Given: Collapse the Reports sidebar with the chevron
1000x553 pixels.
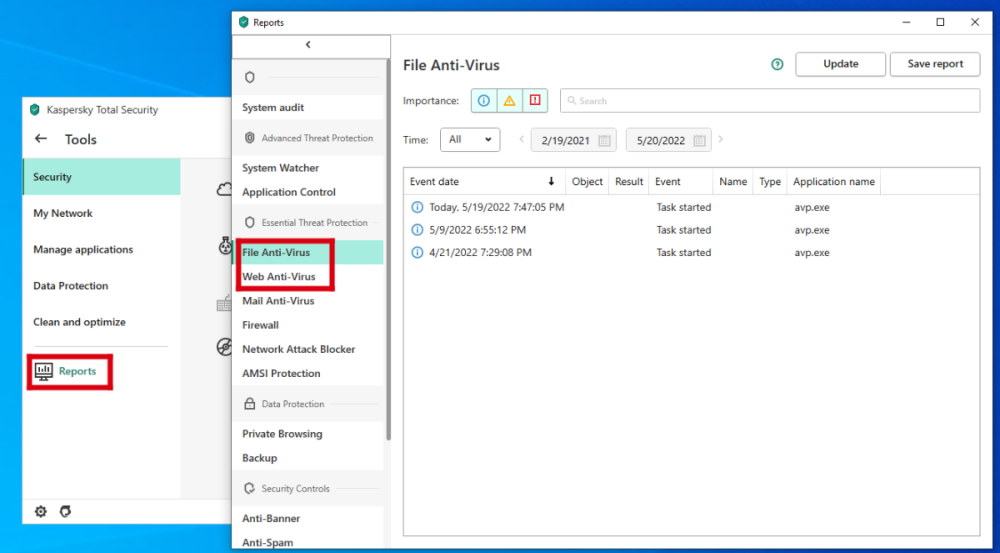Looking at the screenshot, I should [308, 45].
